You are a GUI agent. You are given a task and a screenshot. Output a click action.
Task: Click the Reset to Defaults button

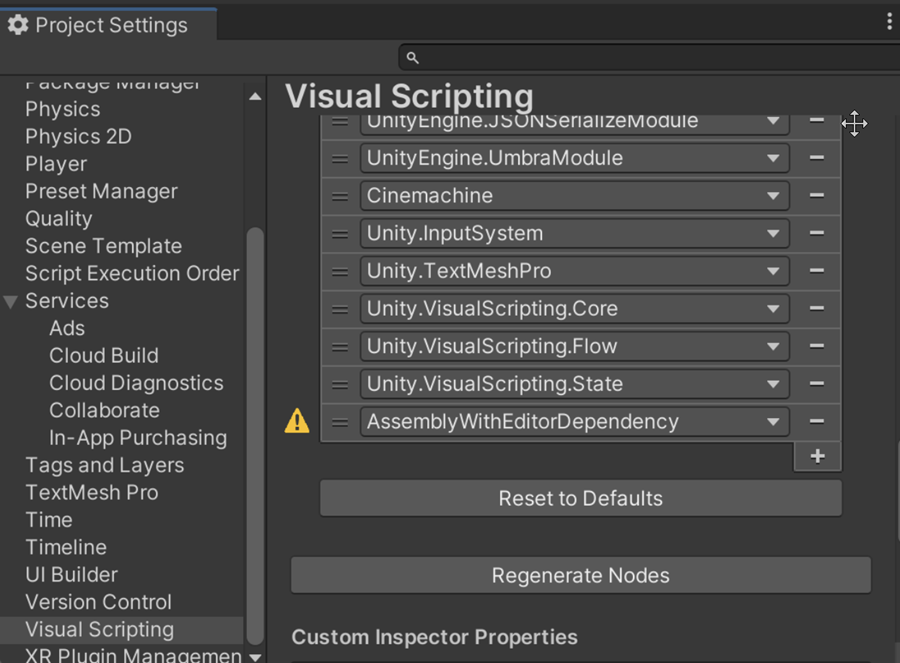(x=580, y=498)
